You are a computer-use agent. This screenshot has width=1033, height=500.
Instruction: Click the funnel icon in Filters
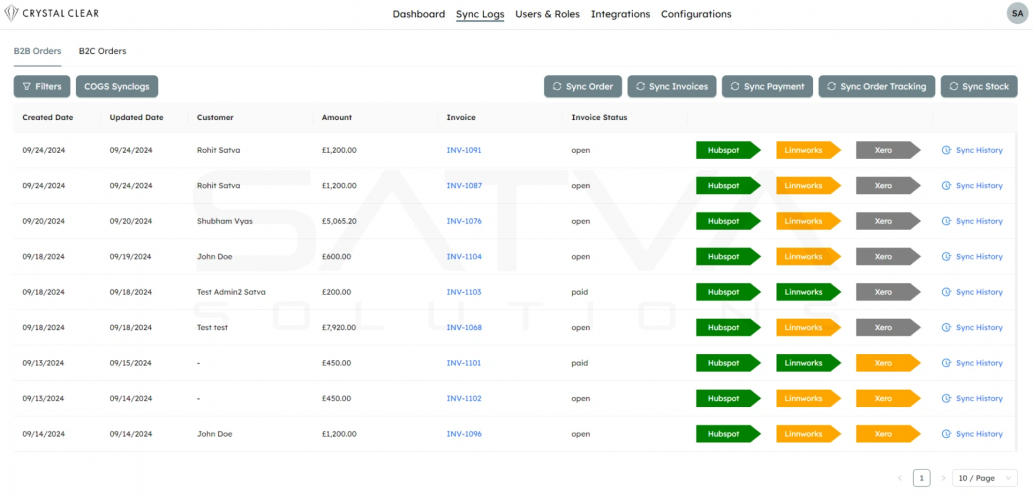[27, 86]
